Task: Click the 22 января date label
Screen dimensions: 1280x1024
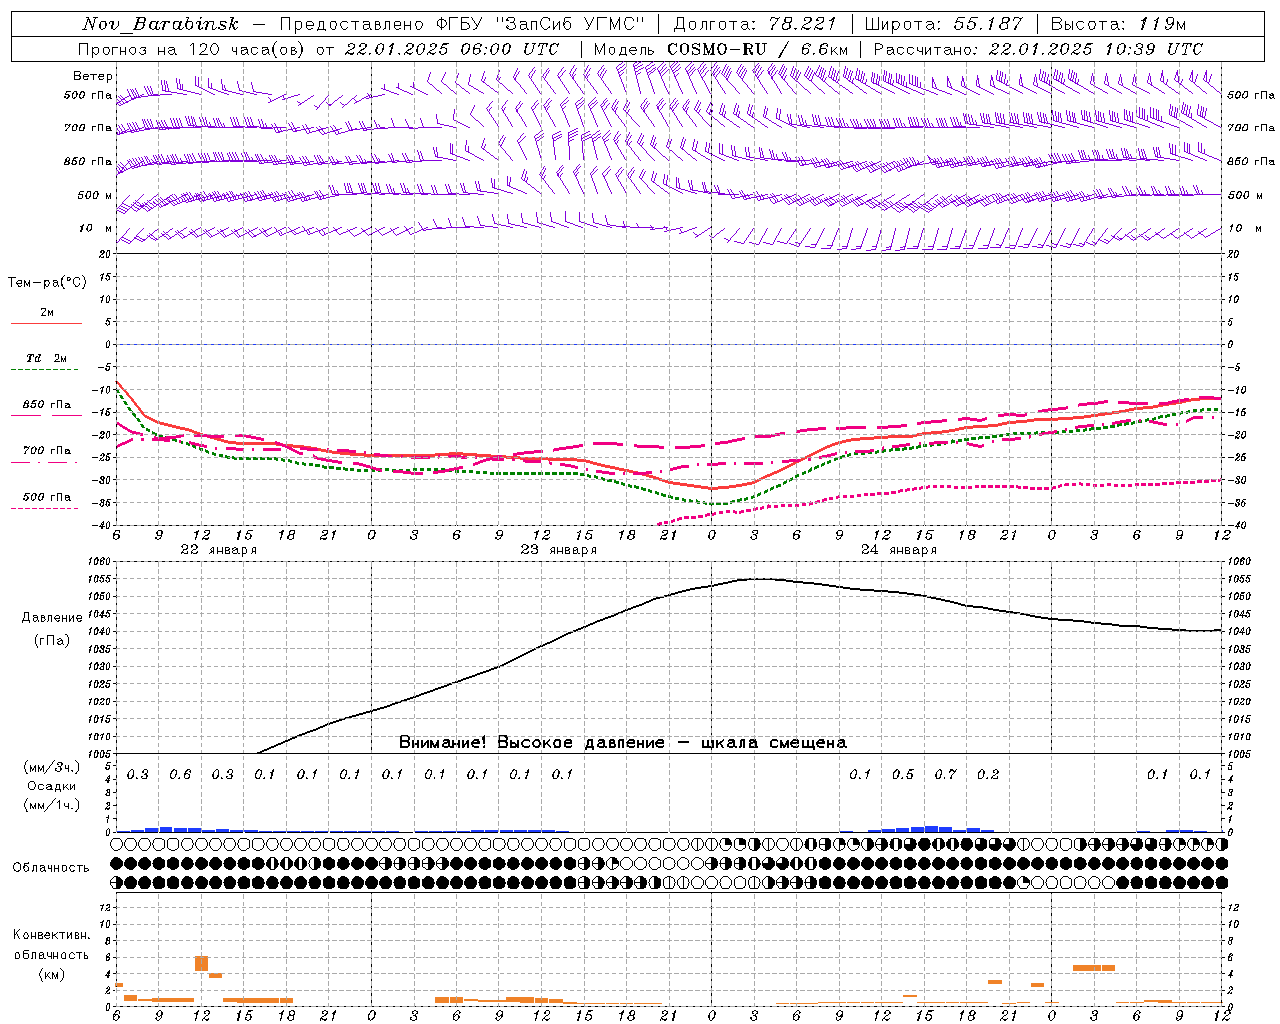Action: pyautogui.click(x=218, y=550)
